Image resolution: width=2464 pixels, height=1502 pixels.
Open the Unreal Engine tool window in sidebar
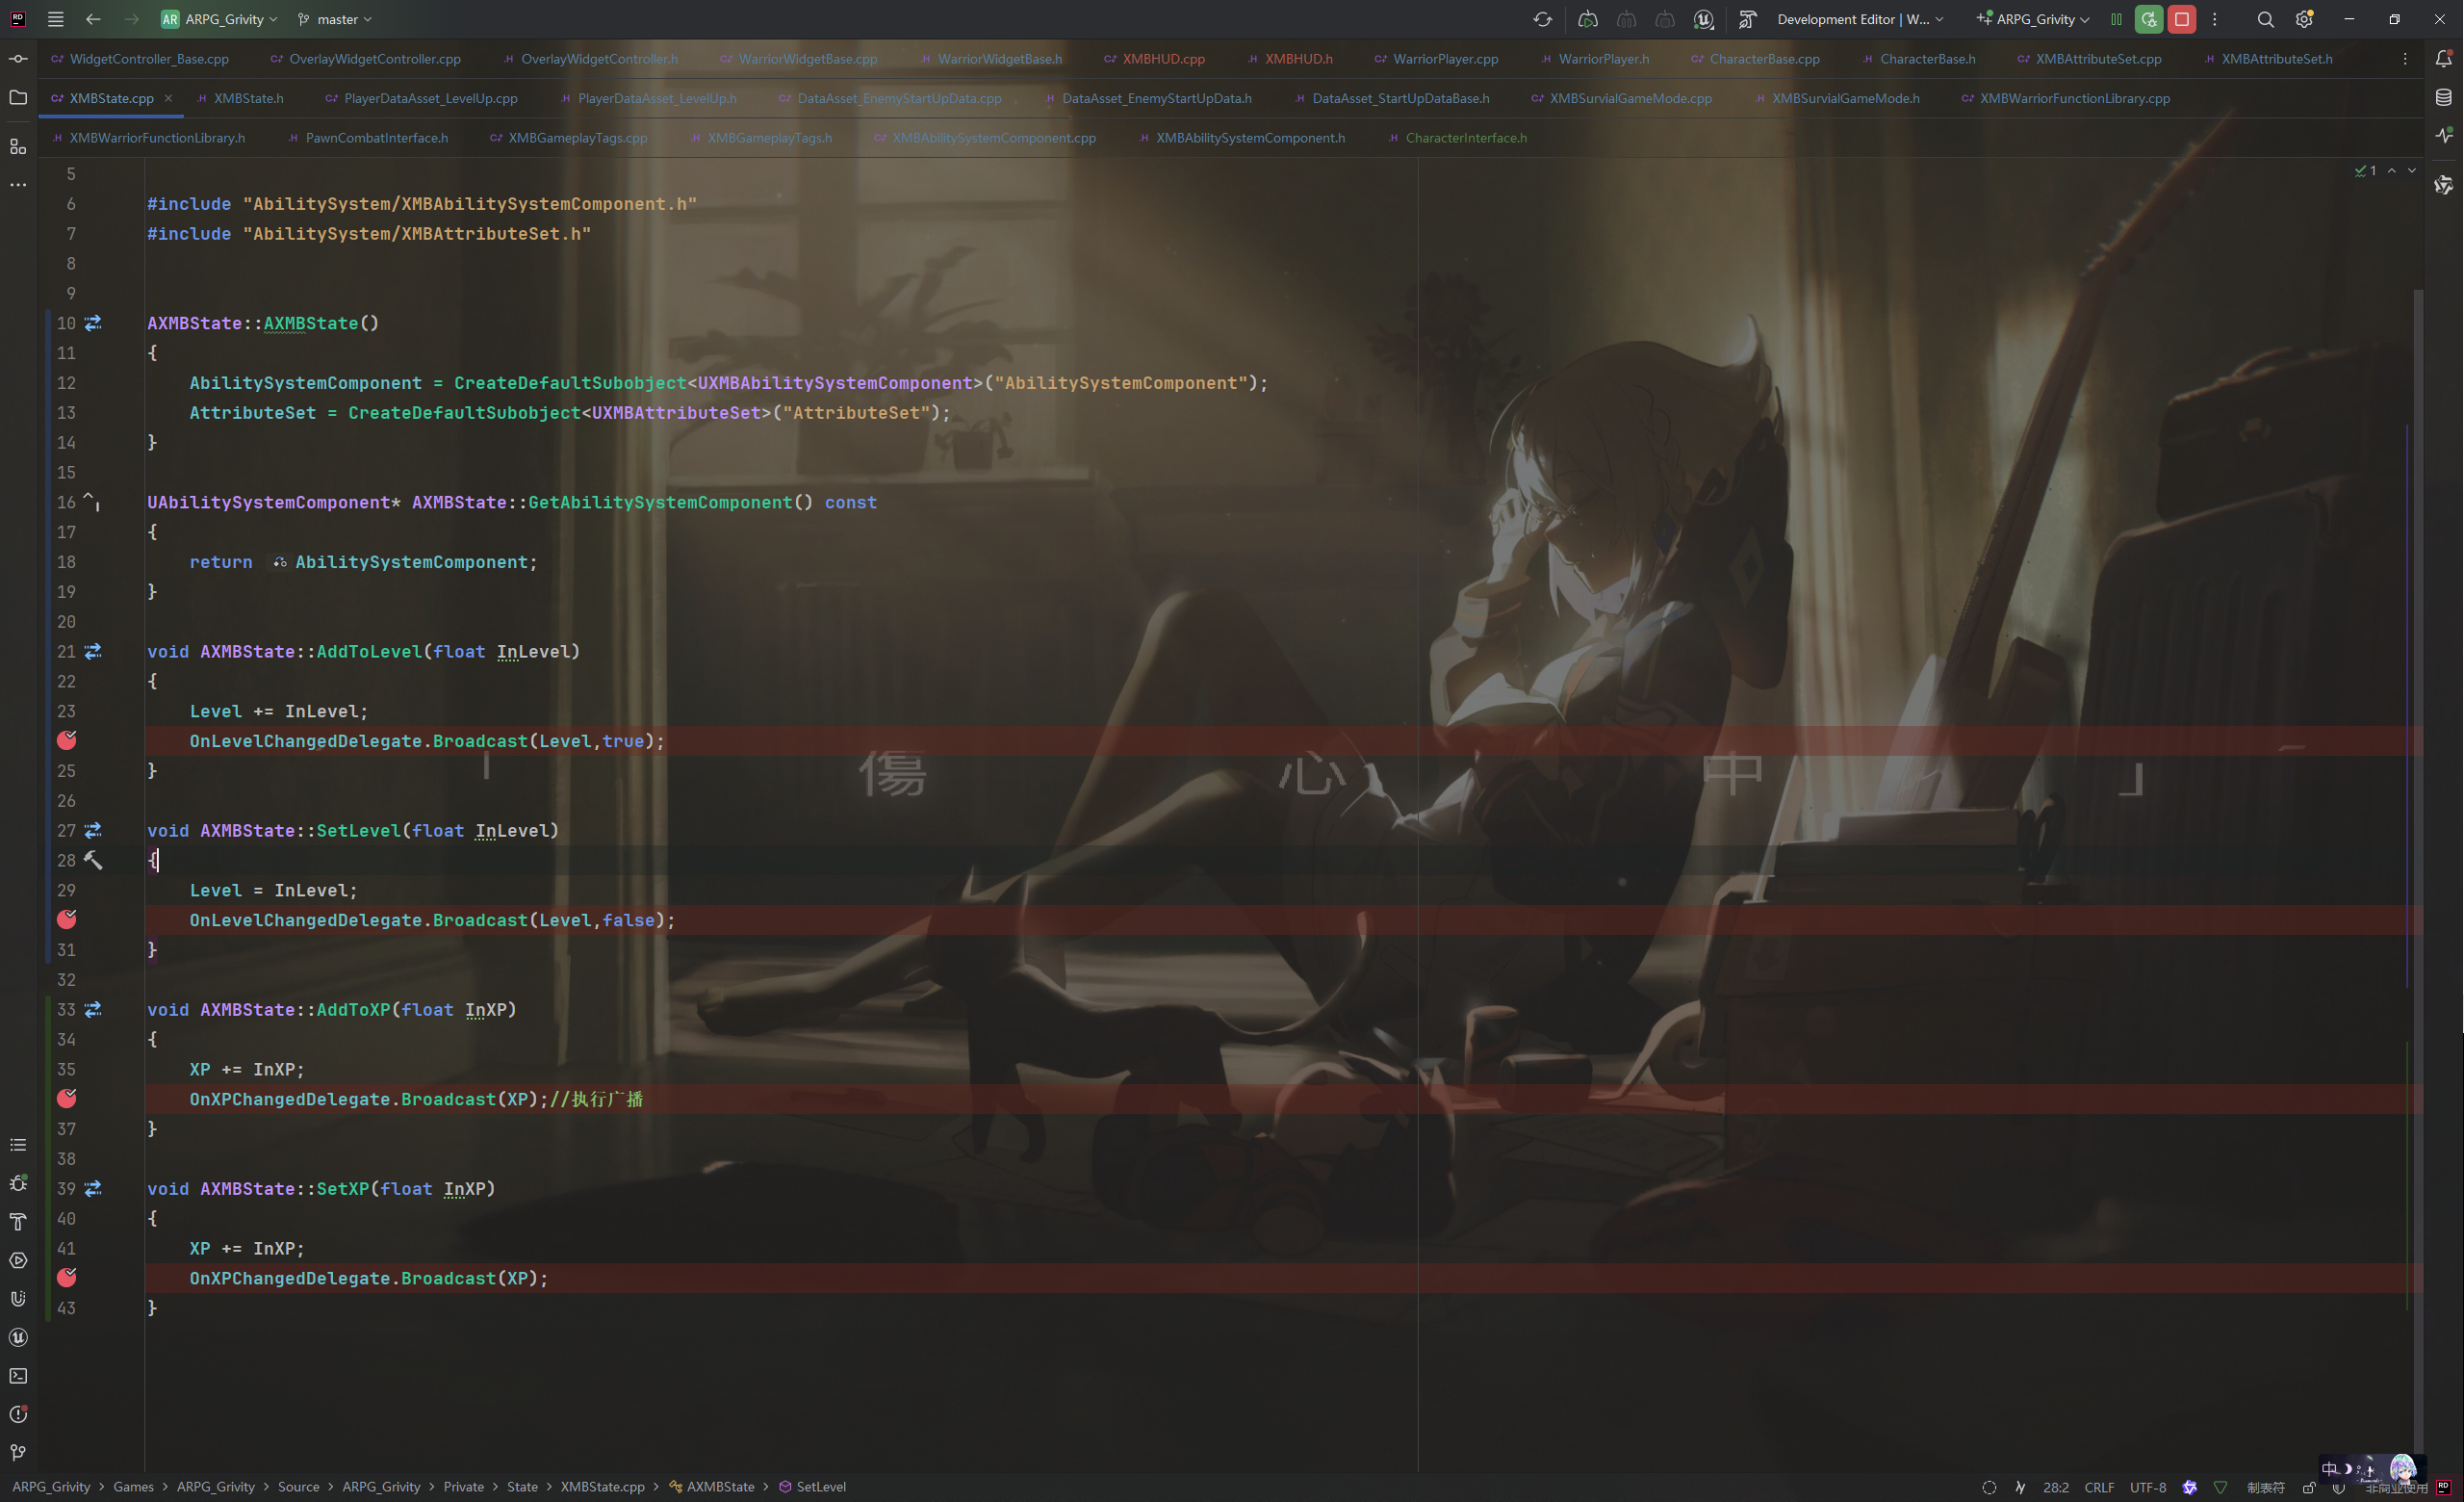click(x=18, y=1337)
